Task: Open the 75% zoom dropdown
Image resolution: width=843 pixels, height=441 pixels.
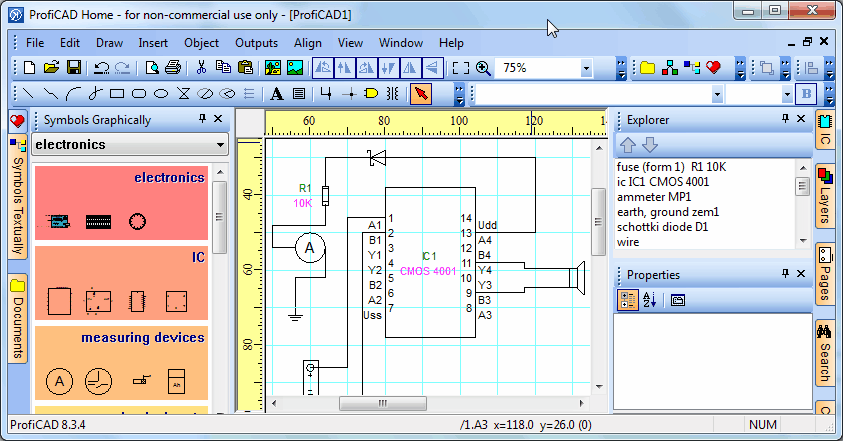Action: tap(586, 68)
